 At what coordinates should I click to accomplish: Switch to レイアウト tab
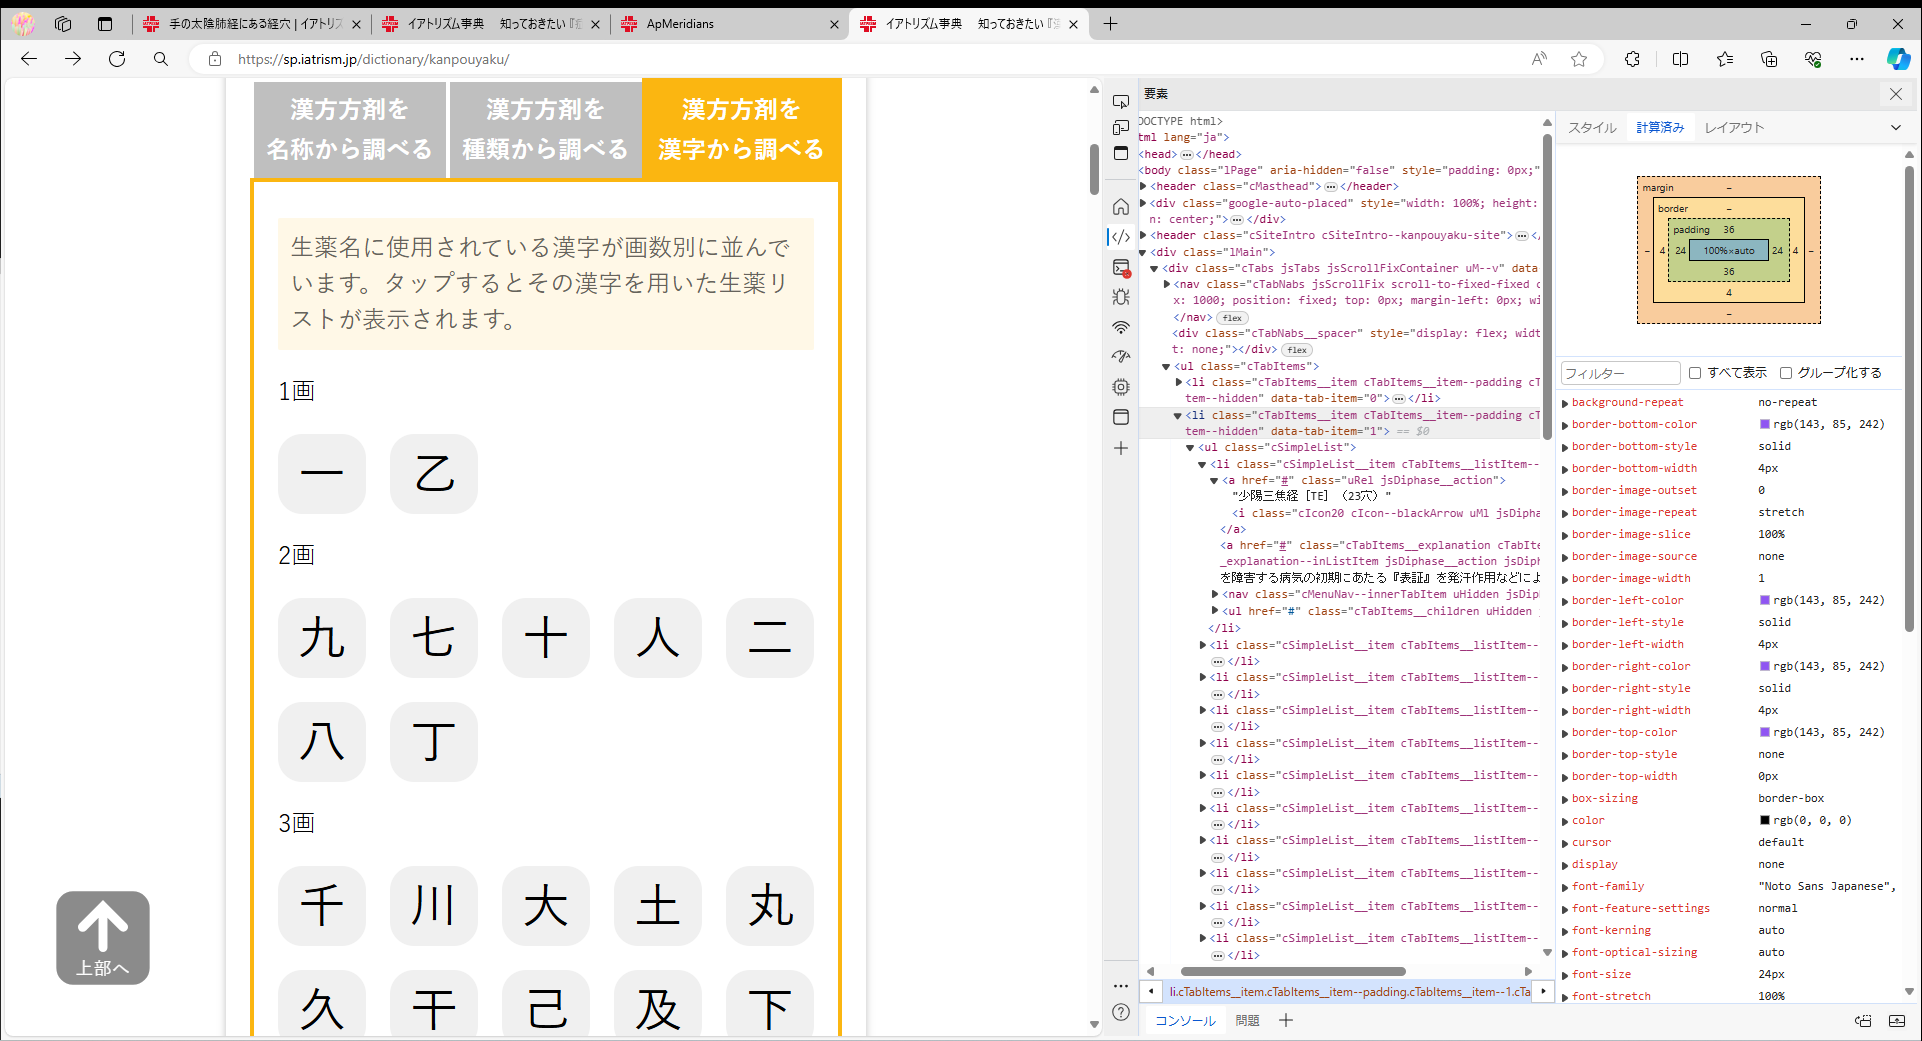[1734, 127]
